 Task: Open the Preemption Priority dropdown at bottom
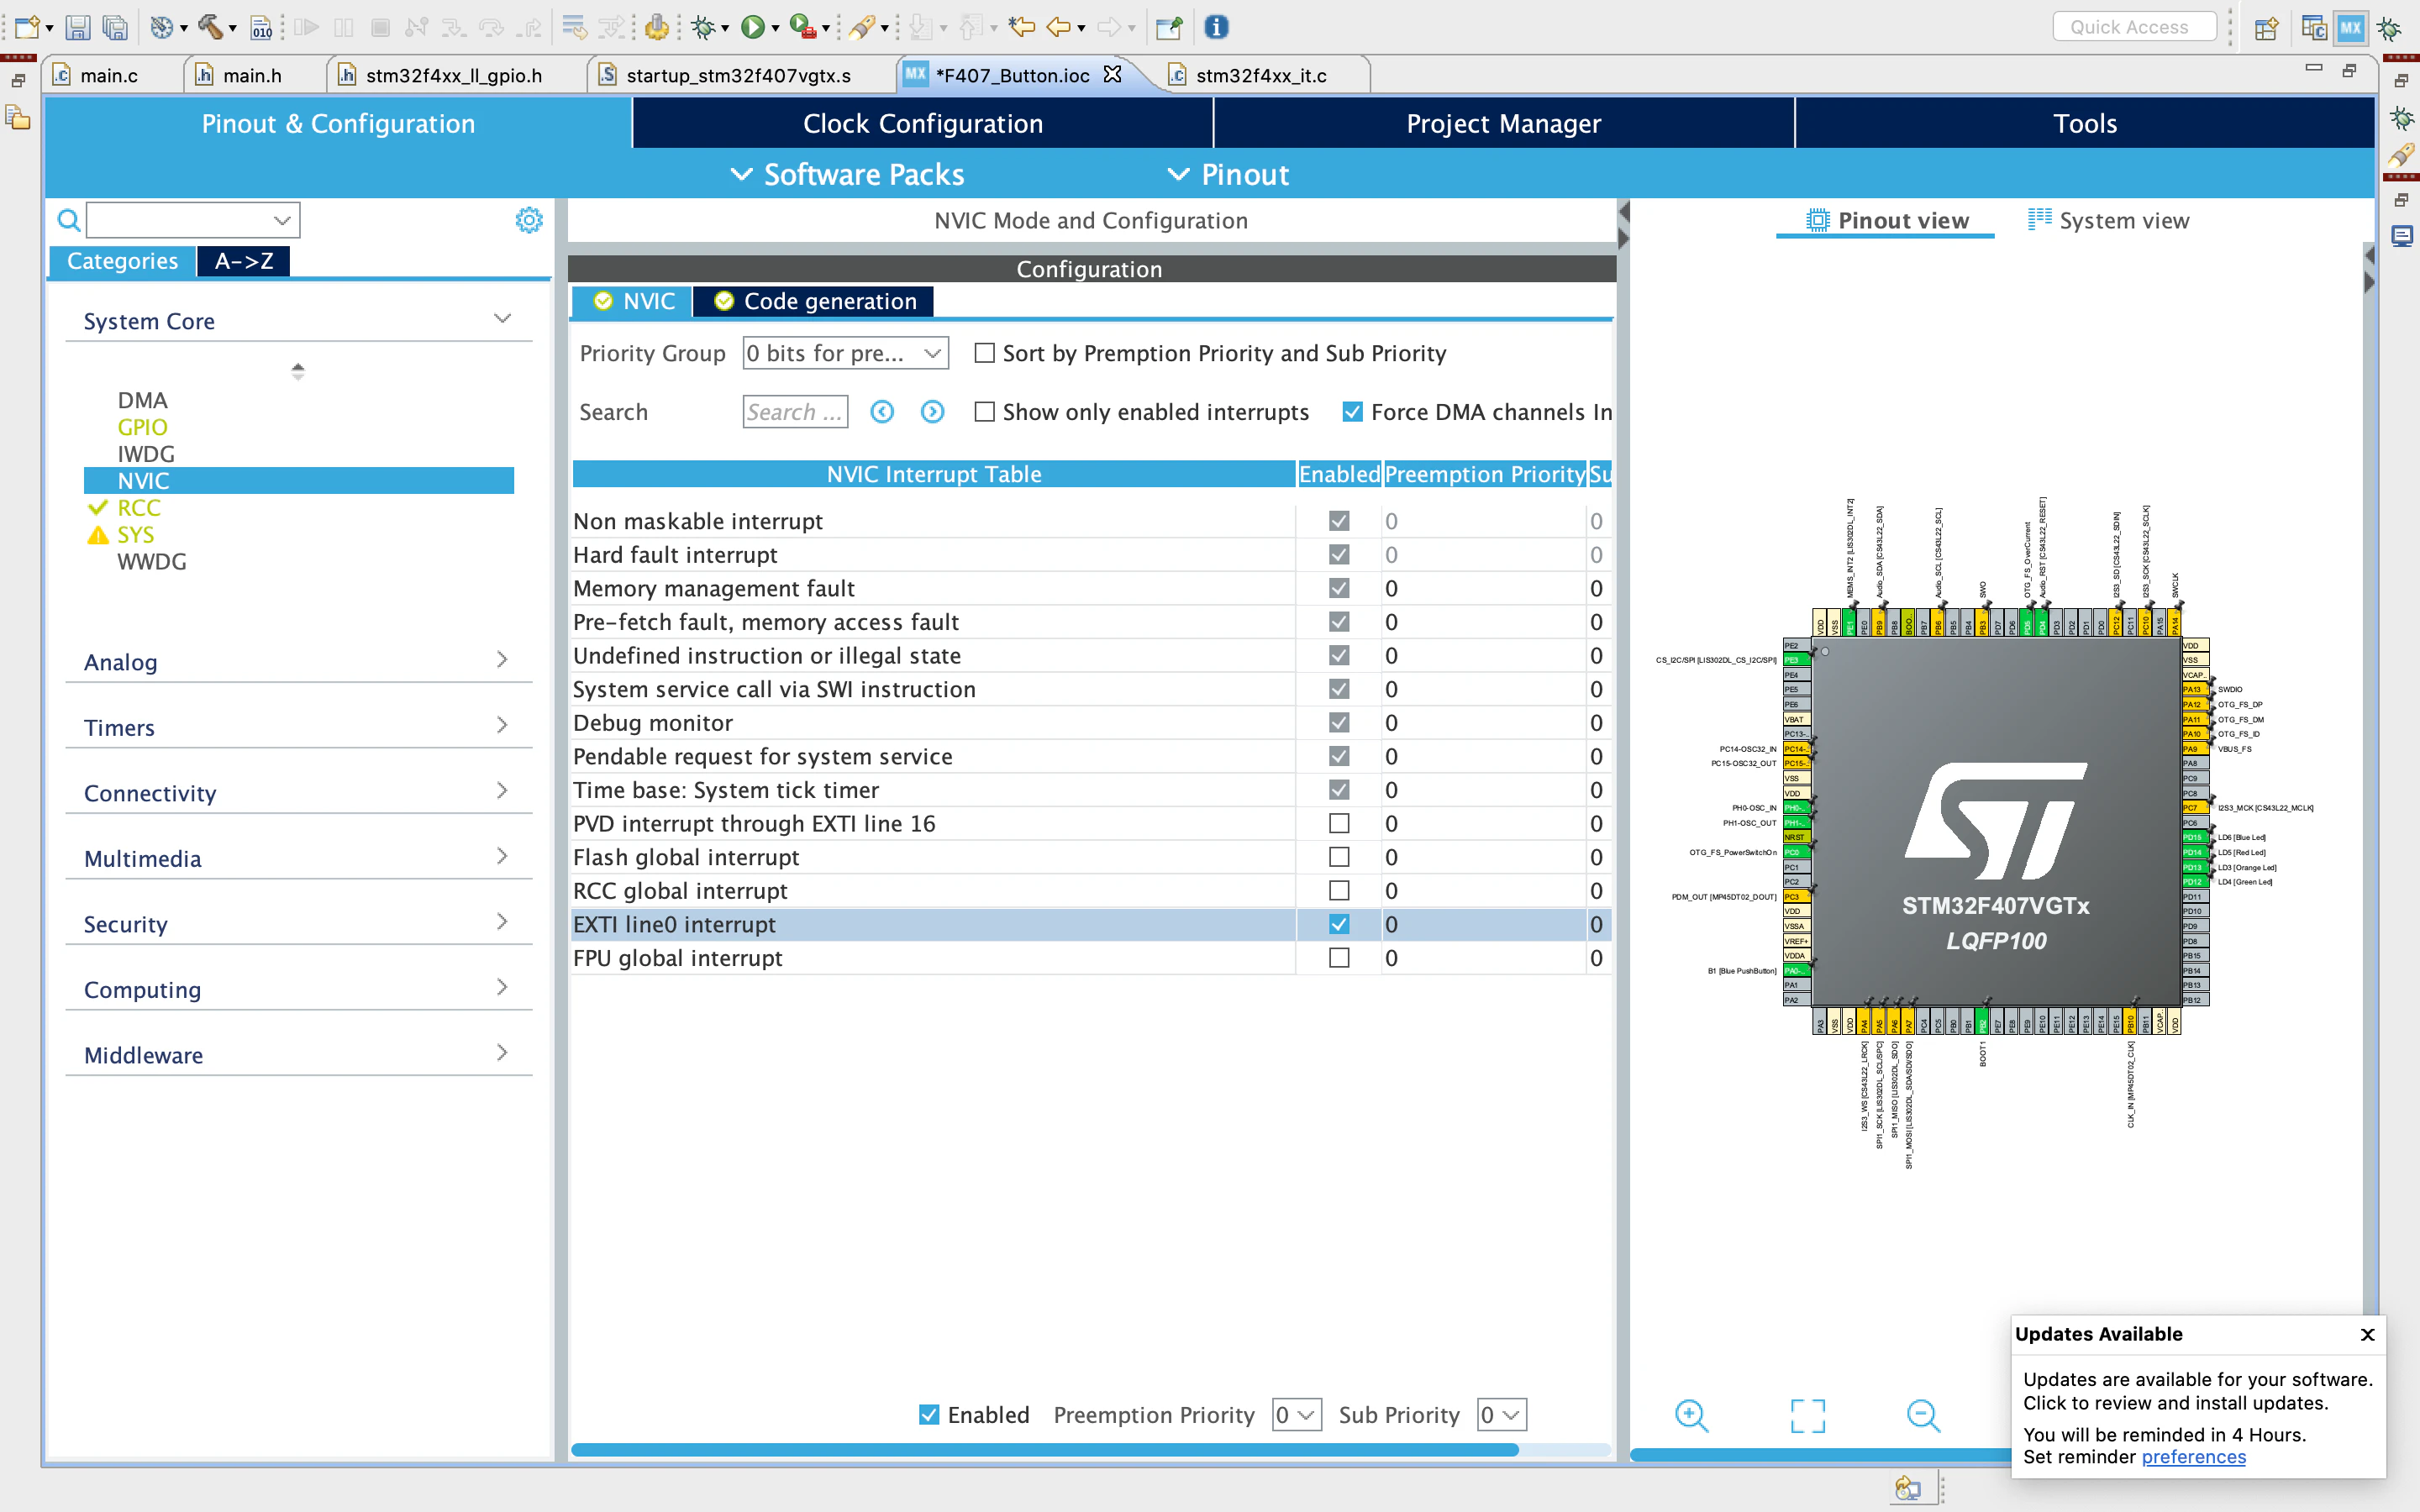[x=1296, y=1415]
